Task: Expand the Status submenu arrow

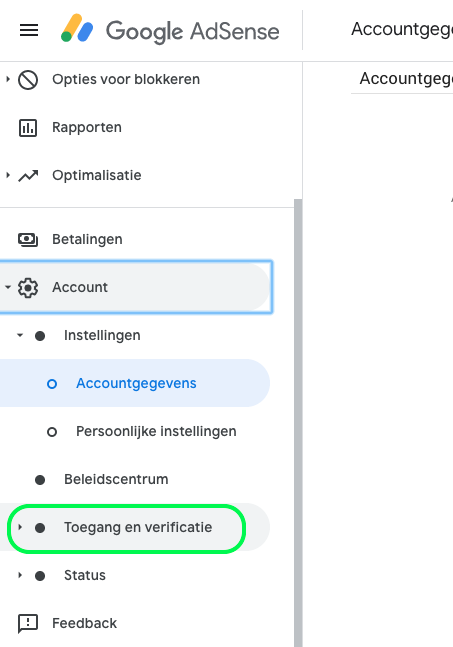Action: [x=20, y=575]
